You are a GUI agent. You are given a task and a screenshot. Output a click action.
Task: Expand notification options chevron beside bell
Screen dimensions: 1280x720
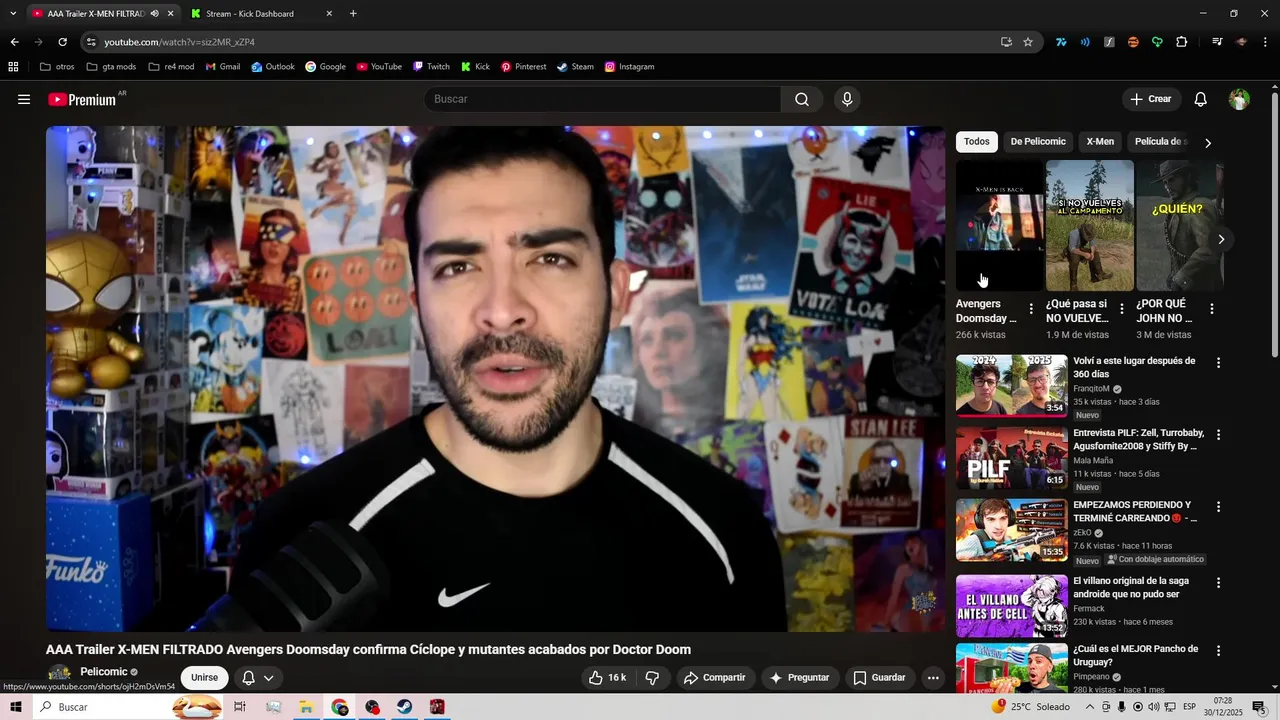point(268,678)
